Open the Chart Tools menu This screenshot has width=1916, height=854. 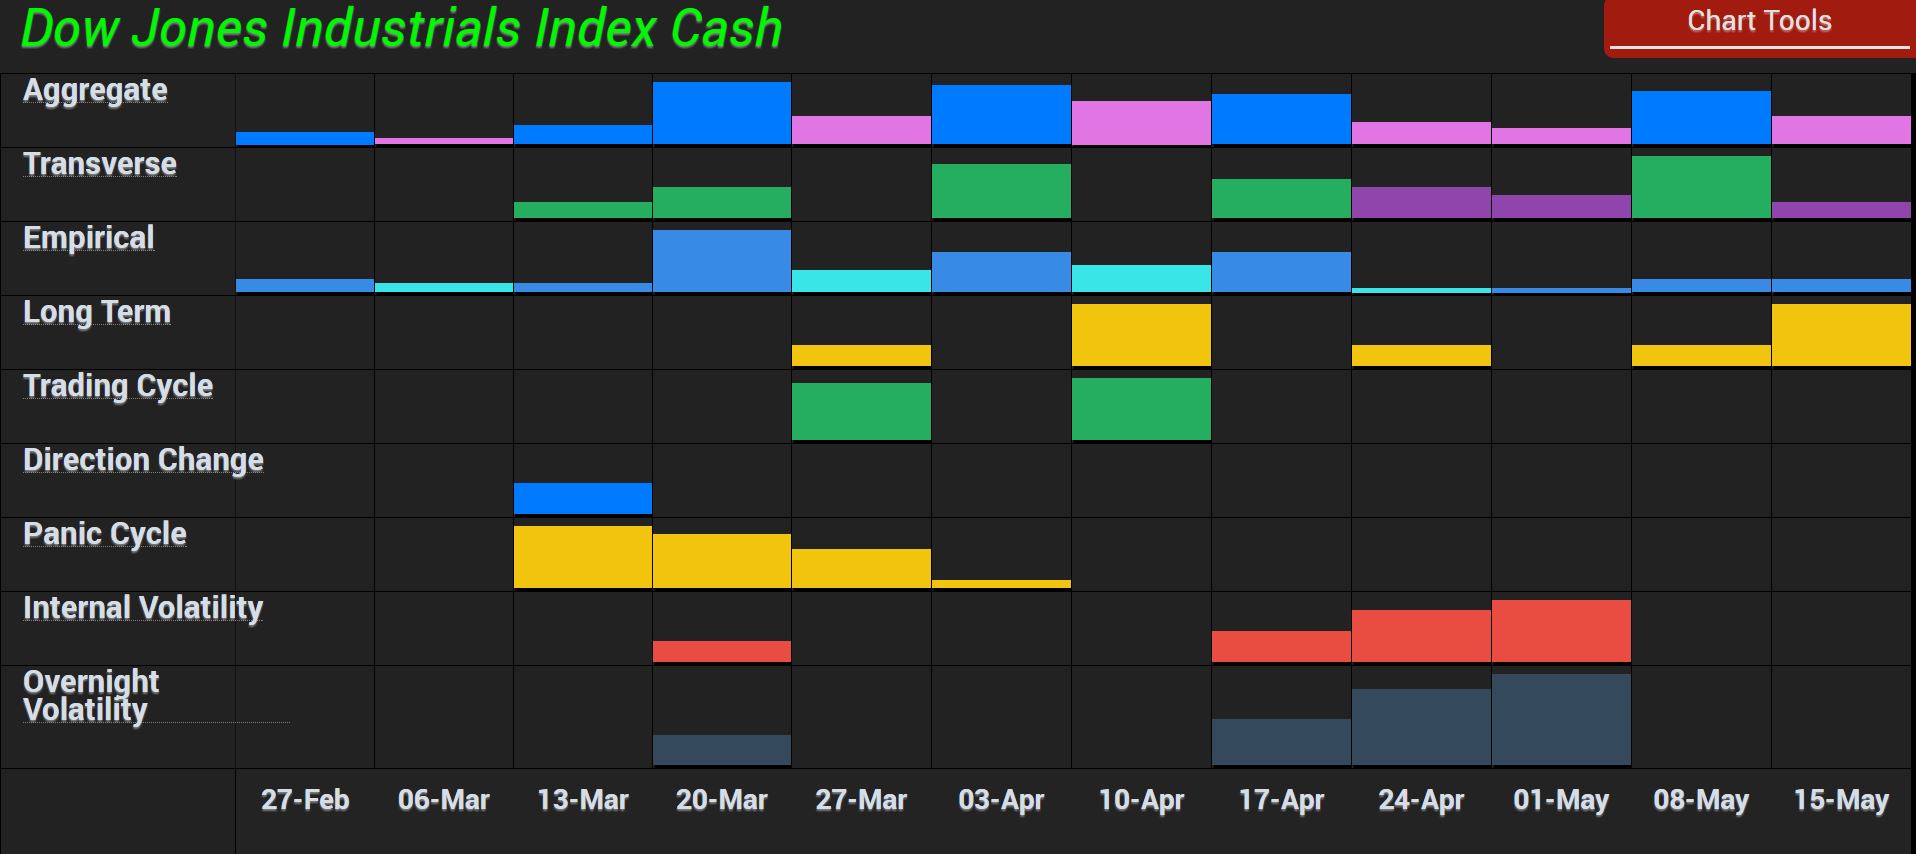(x=1758, y=22)
